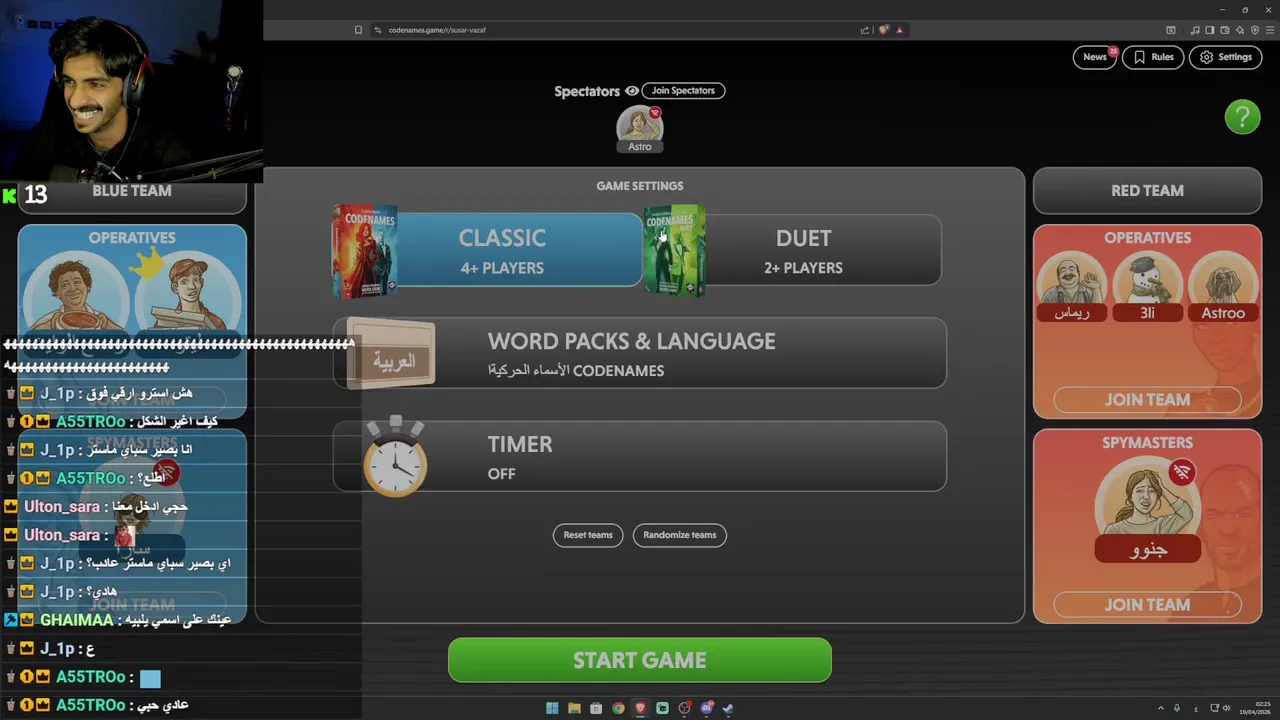Open the browser hamburger menu

coord(1270,30)
